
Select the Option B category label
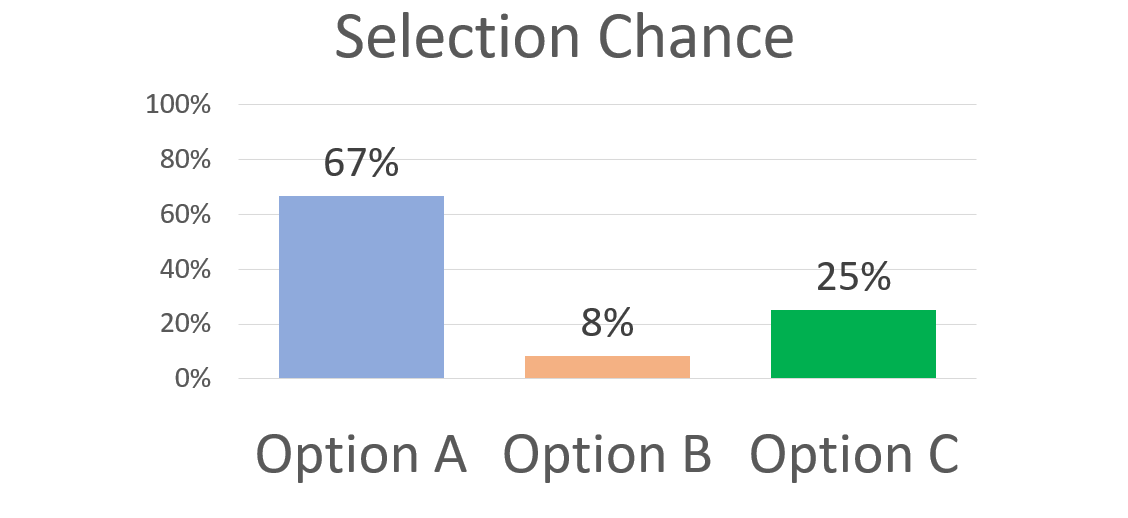click(607, 455)
